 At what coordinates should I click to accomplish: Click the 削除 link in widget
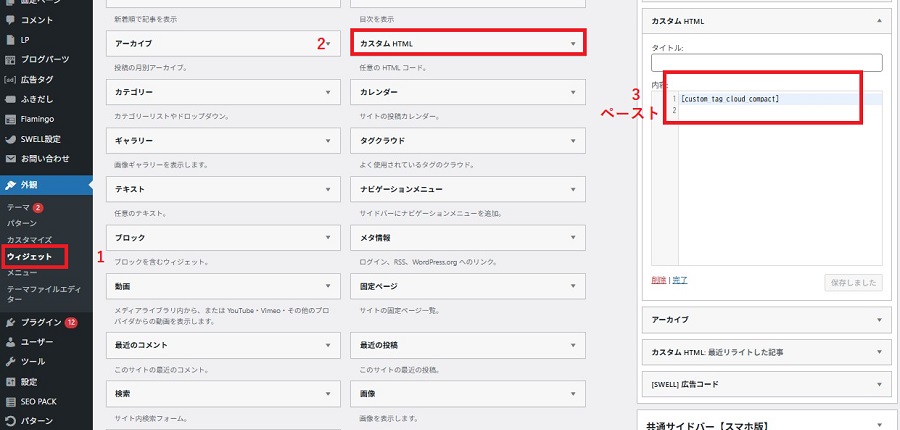658,281
